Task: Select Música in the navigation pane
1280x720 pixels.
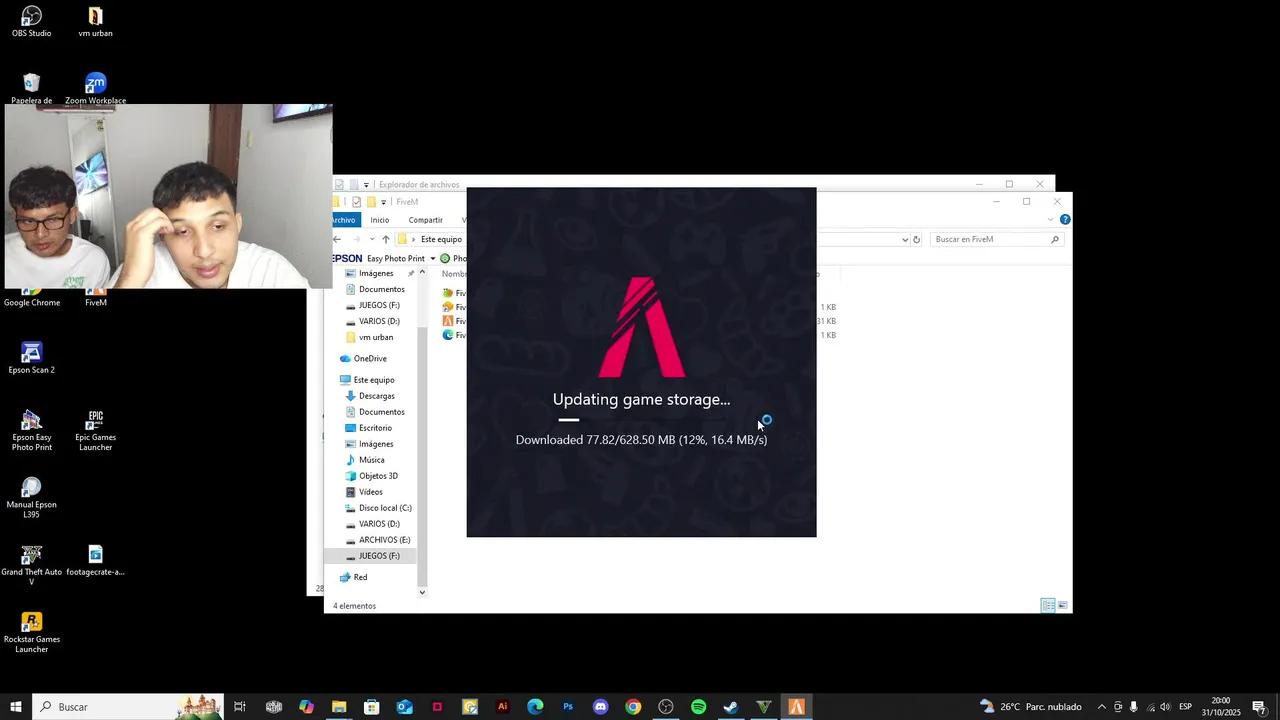Action: (371, 460)
